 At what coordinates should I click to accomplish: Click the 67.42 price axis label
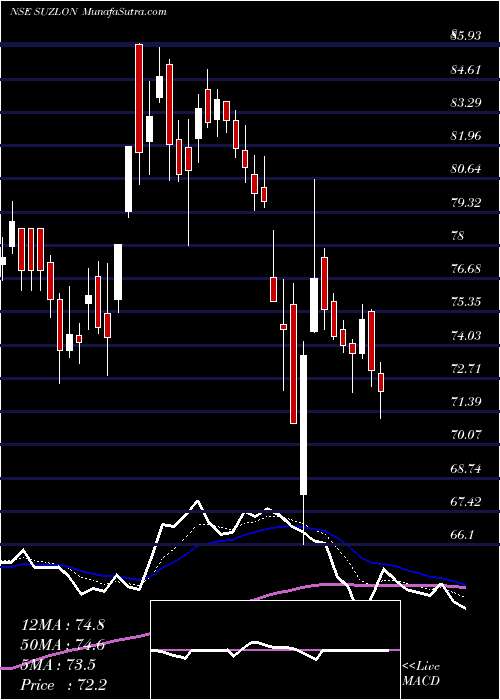coord(466,502)
